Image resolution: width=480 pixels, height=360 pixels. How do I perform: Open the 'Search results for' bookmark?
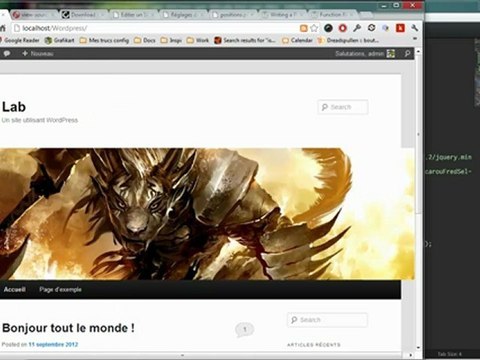(245, 40)
